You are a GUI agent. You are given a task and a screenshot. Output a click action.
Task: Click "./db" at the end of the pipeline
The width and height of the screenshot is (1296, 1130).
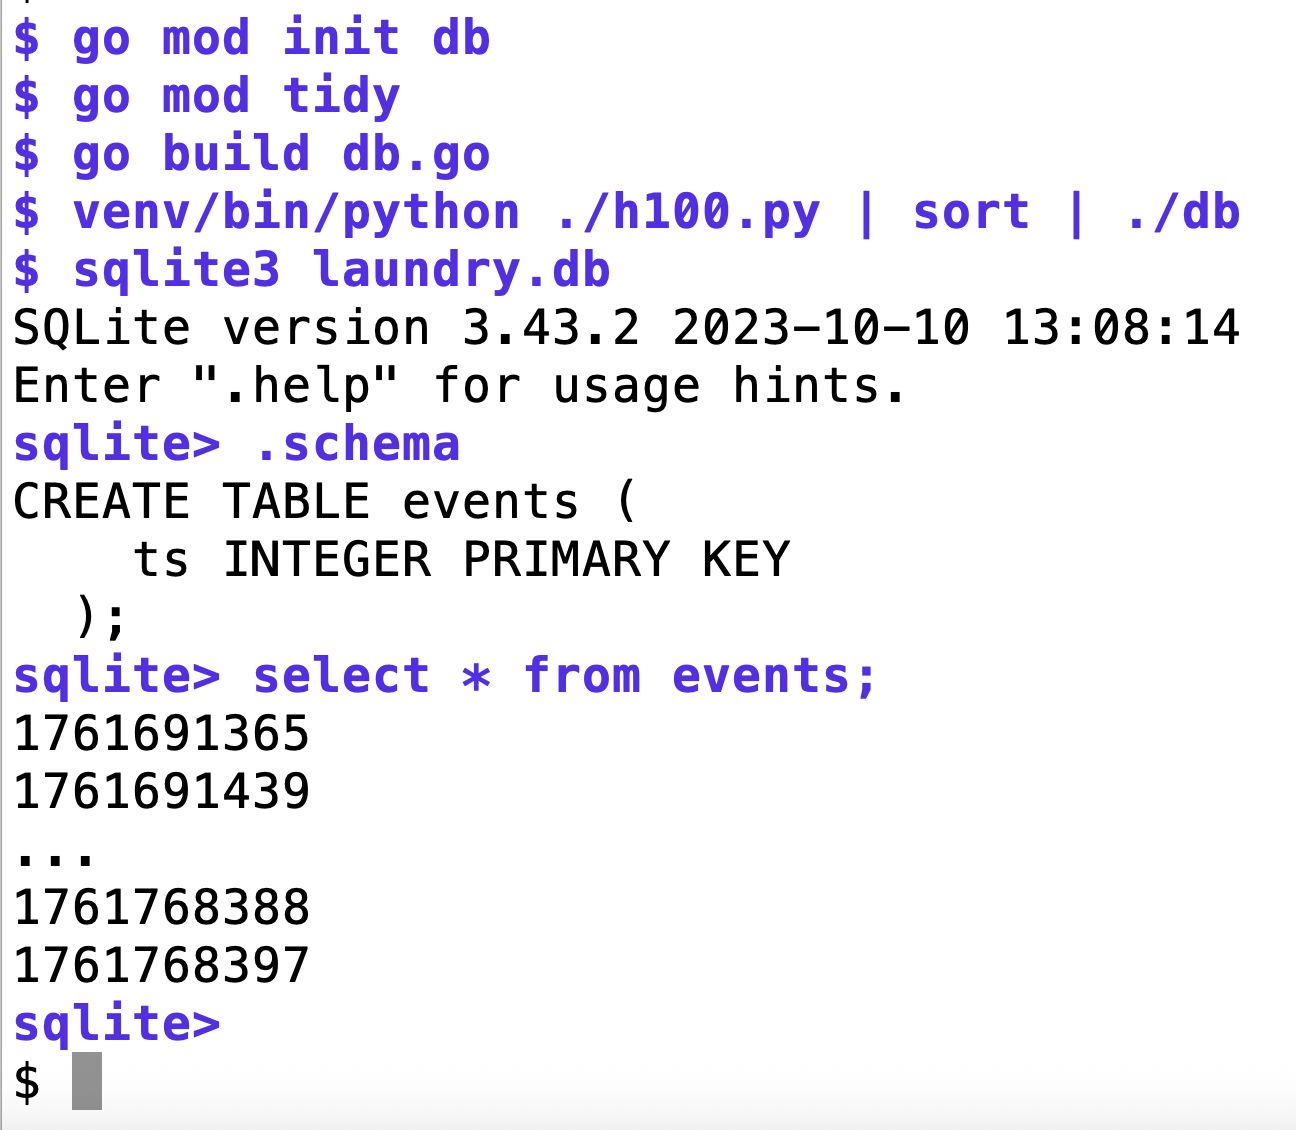(1182, 213)
